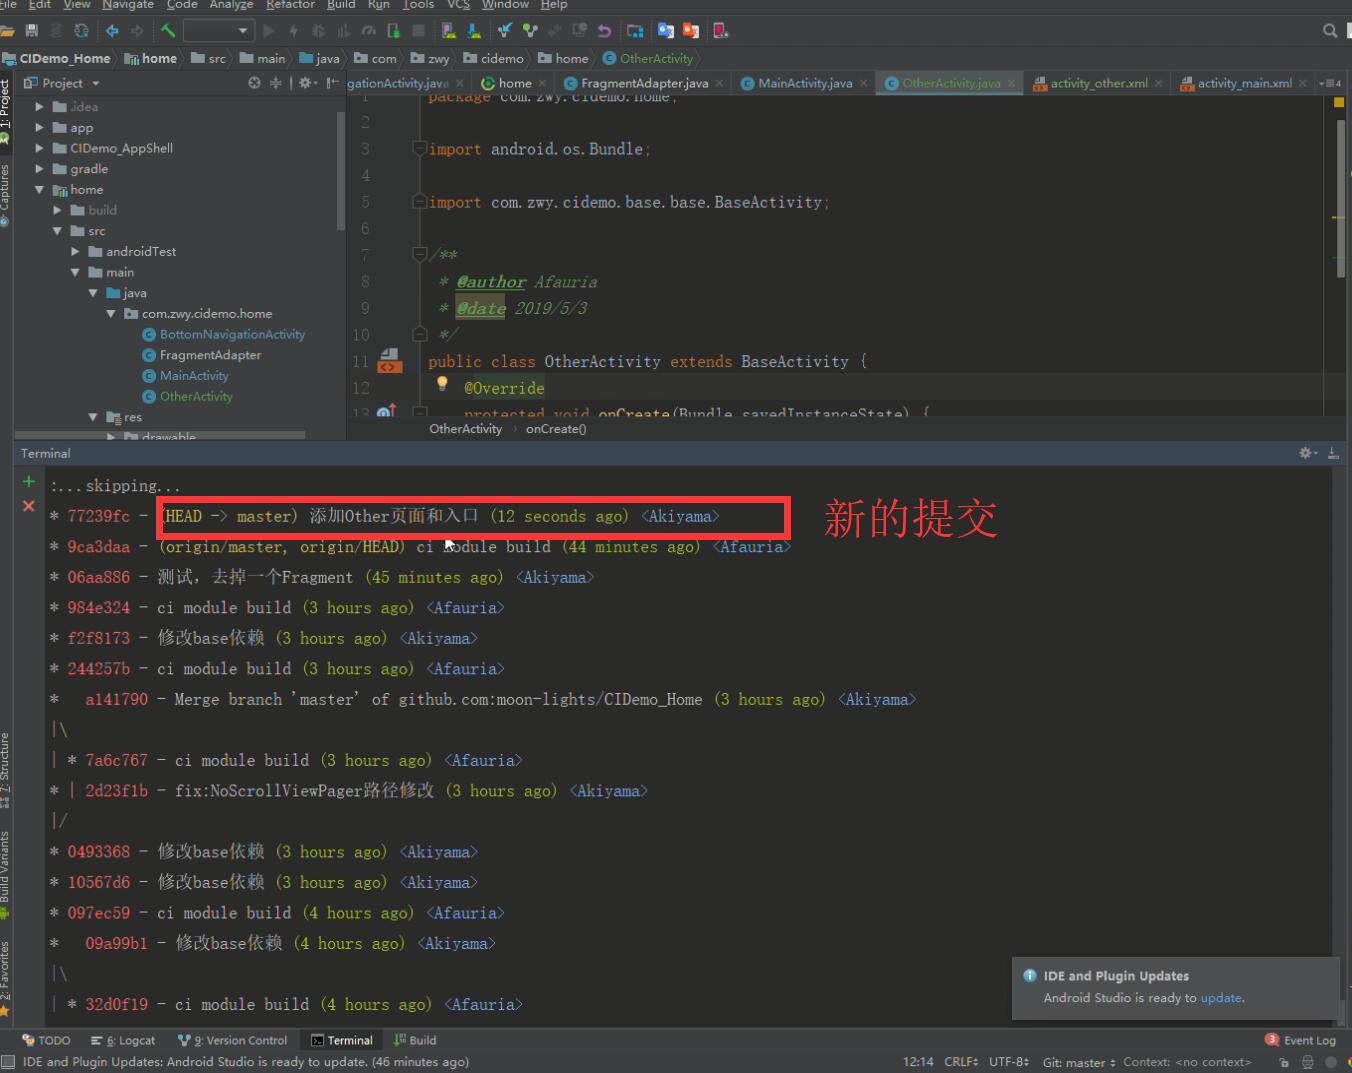Viewport: 1352px width, 1073px height.
Task: Navigate back with the blue arrow icon
Action: [x=112, y=31]
